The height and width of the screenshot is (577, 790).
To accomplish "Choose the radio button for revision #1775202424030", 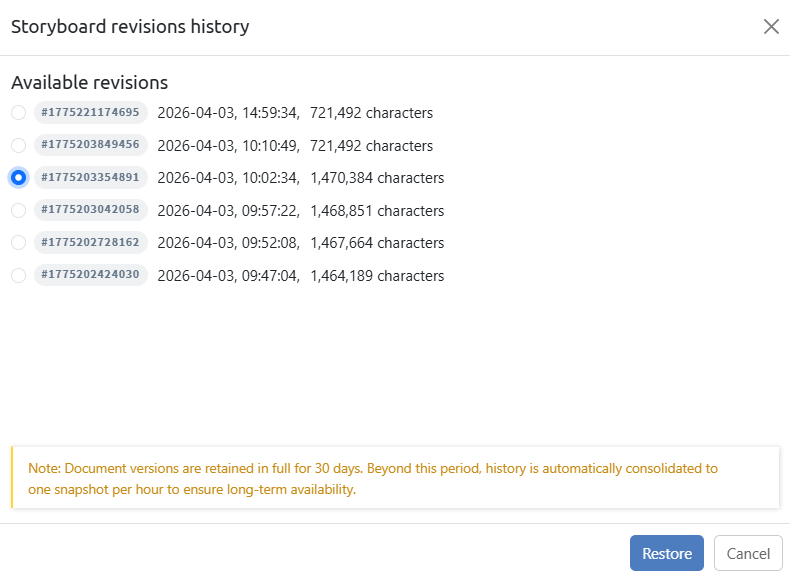I will [x=18, y=275].
